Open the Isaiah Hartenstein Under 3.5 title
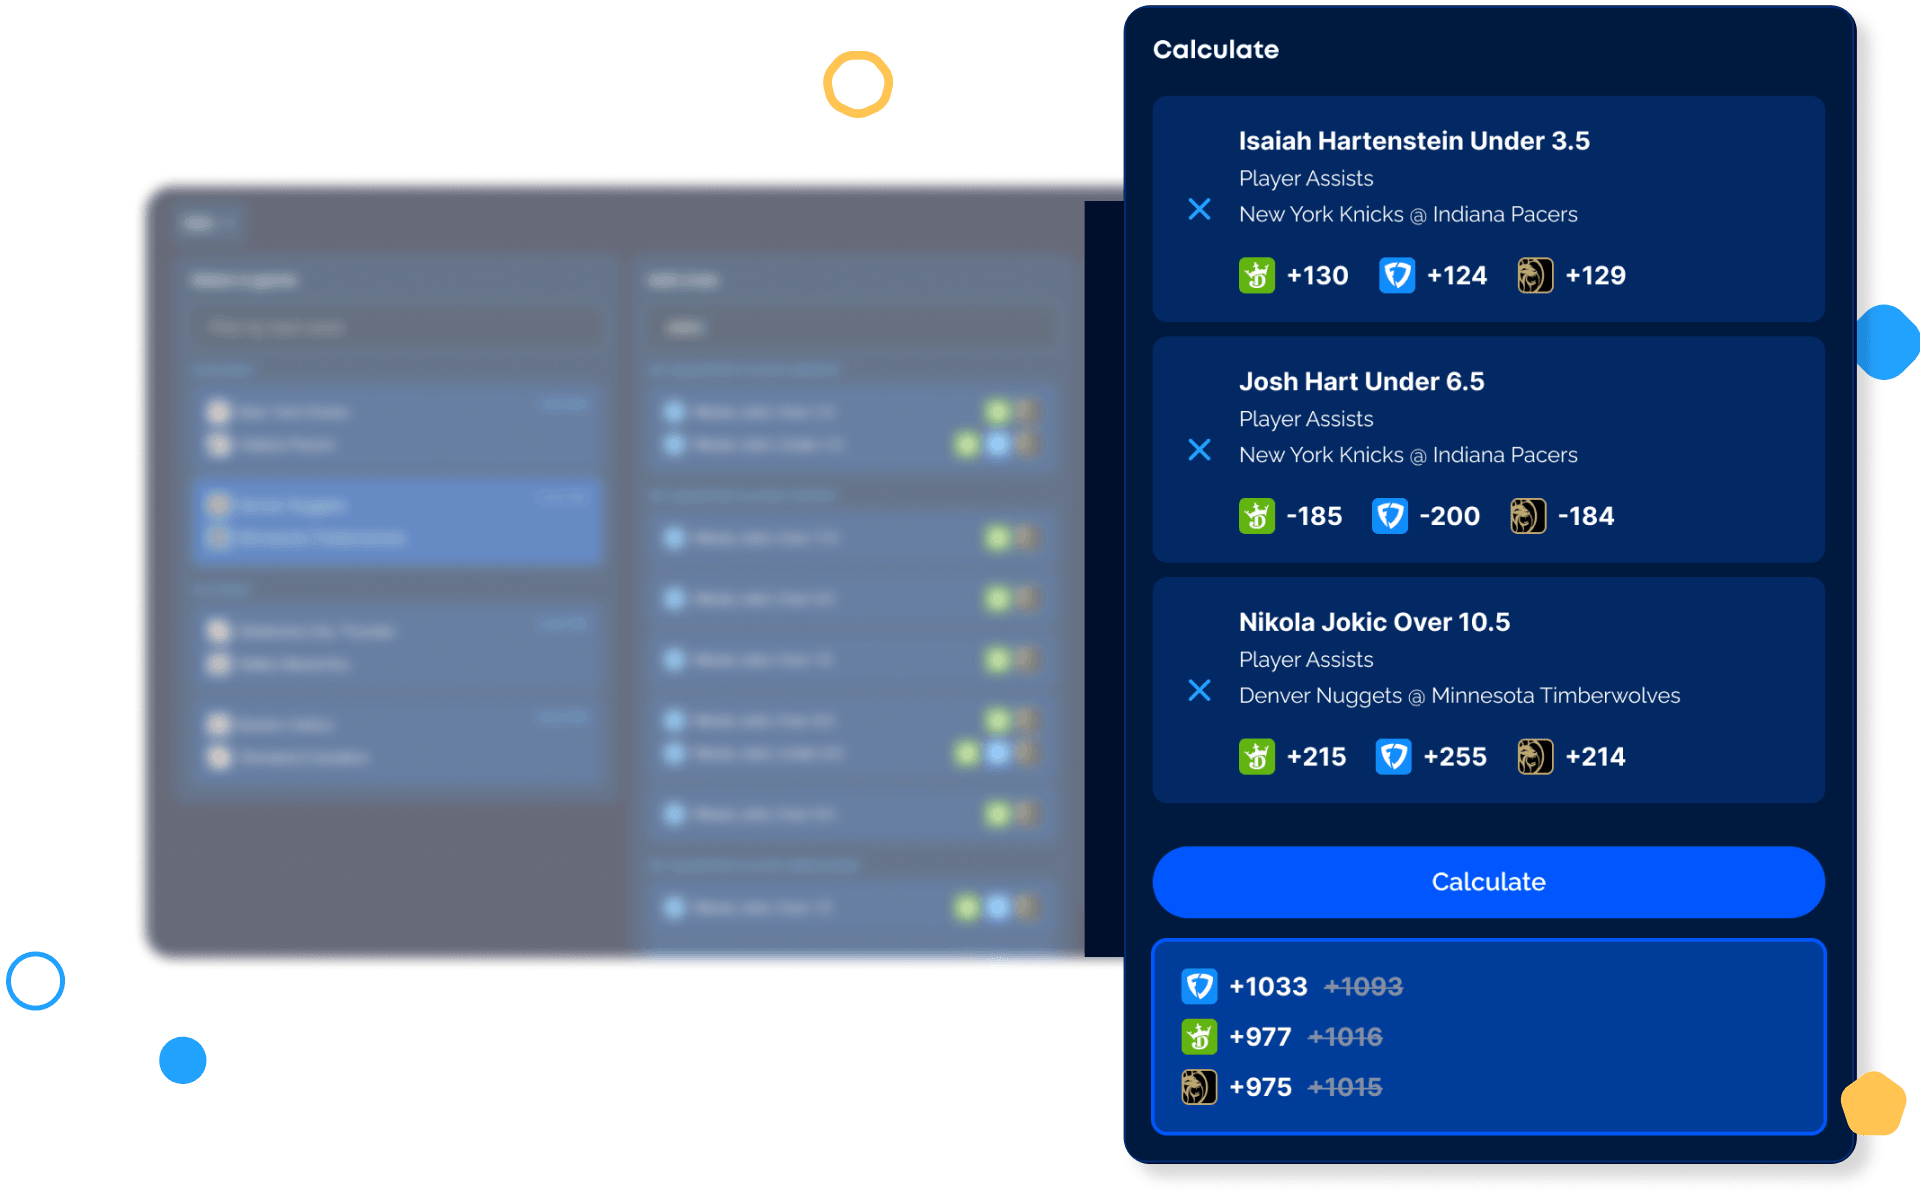Viewport: 1920px width, 1193px height. [x=1413, y=141]
